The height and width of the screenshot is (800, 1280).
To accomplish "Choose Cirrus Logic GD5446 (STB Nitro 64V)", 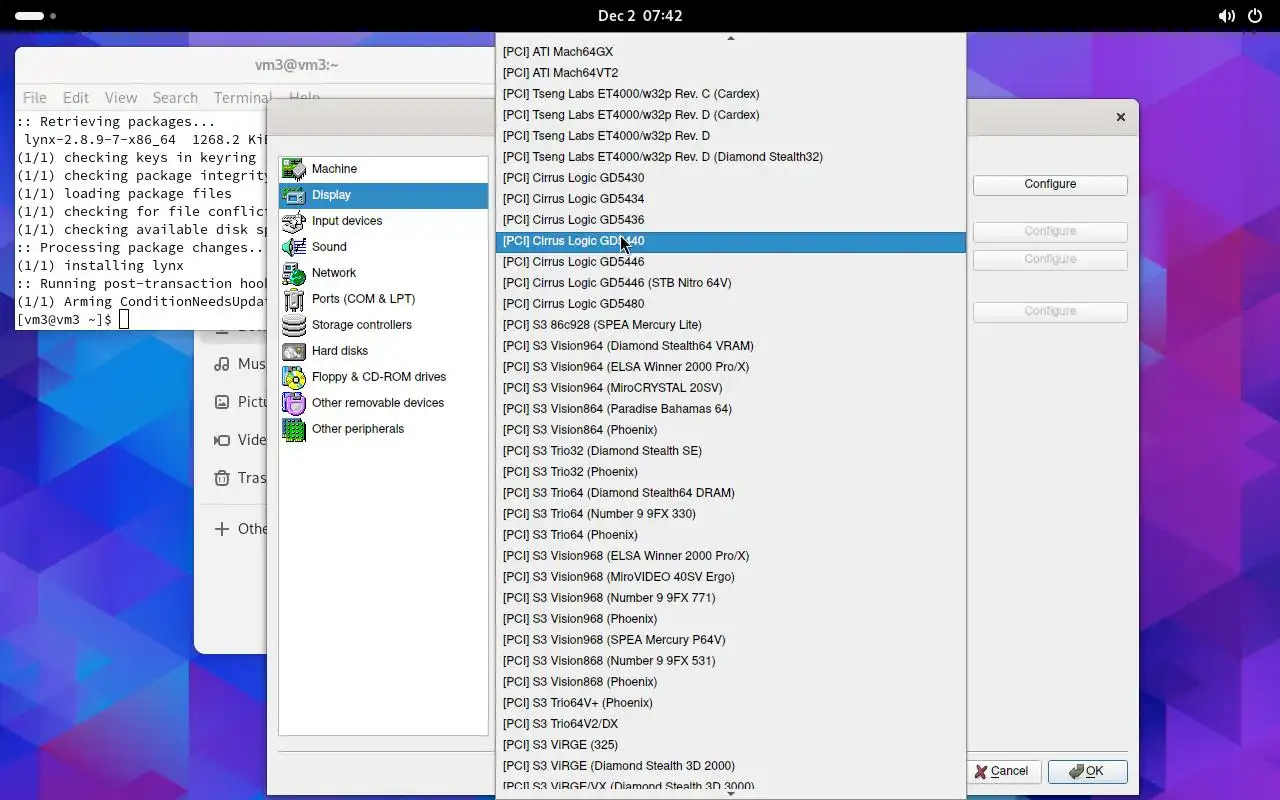I will pyautogui.click(x=731, y=283).
